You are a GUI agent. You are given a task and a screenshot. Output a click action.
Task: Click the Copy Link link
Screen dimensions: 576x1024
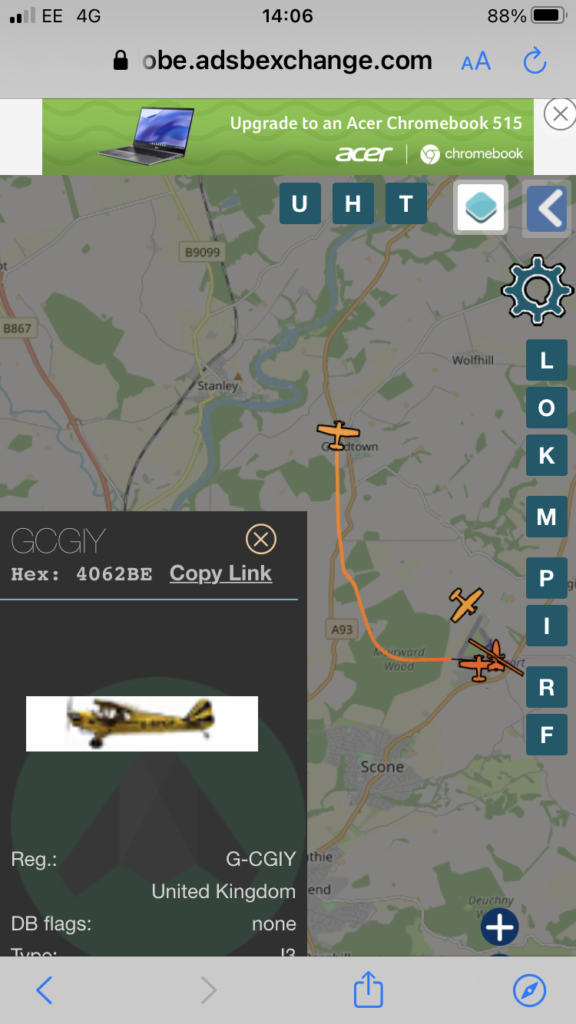[221, 573]
